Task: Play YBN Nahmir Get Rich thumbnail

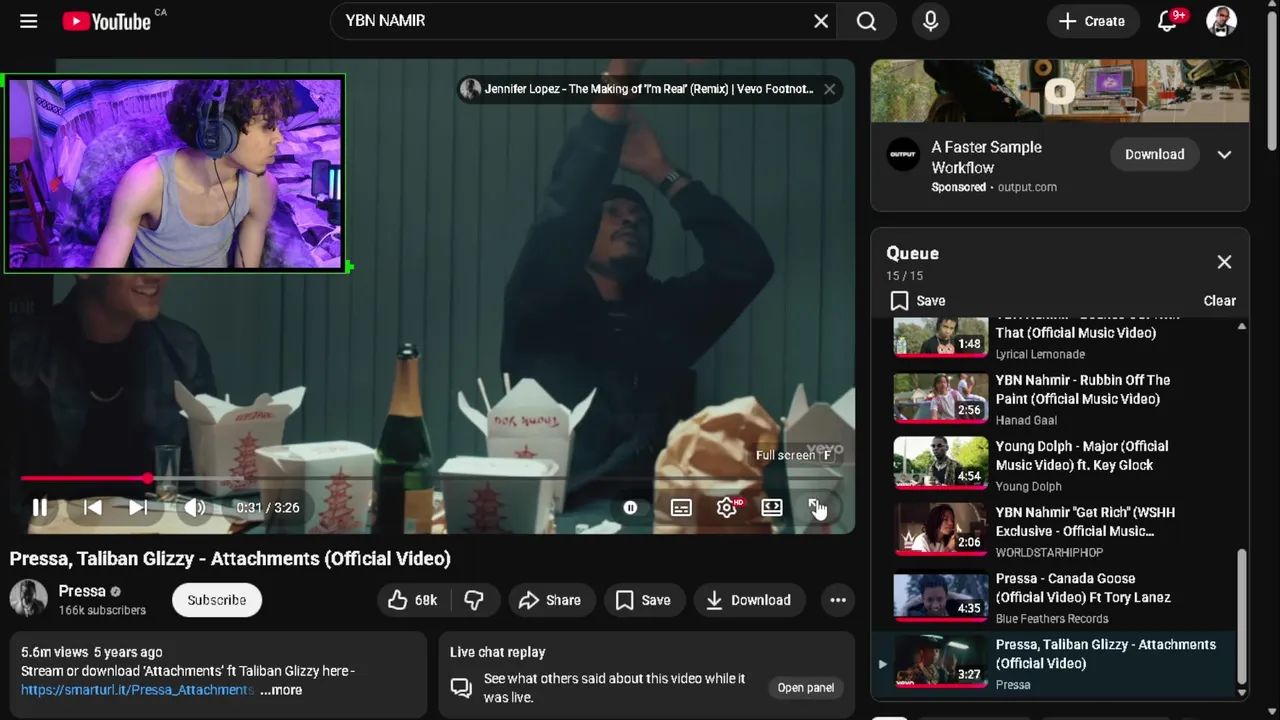Action: click(940, 530)
